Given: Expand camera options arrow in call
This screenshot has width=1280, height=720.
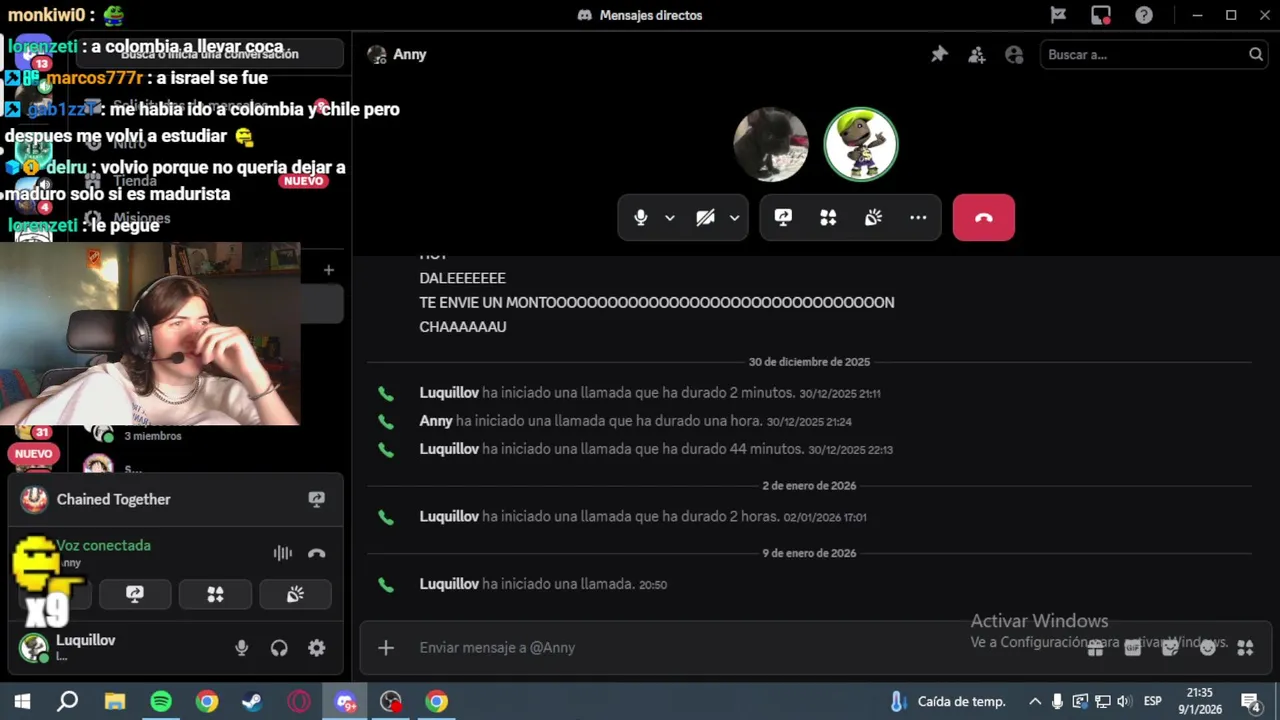Looking at the screenshot, I should (x=734, y=218).
